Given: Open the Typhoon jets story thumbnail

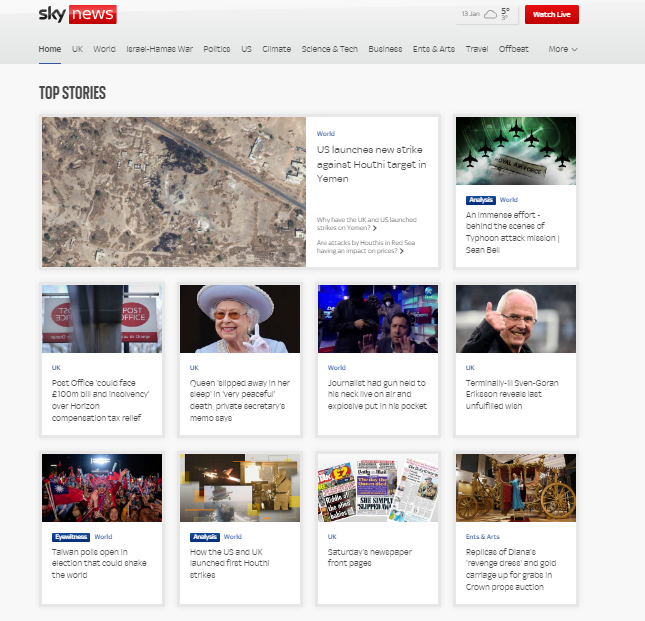Looking at the screenshot, I should (x=515, y=151).
